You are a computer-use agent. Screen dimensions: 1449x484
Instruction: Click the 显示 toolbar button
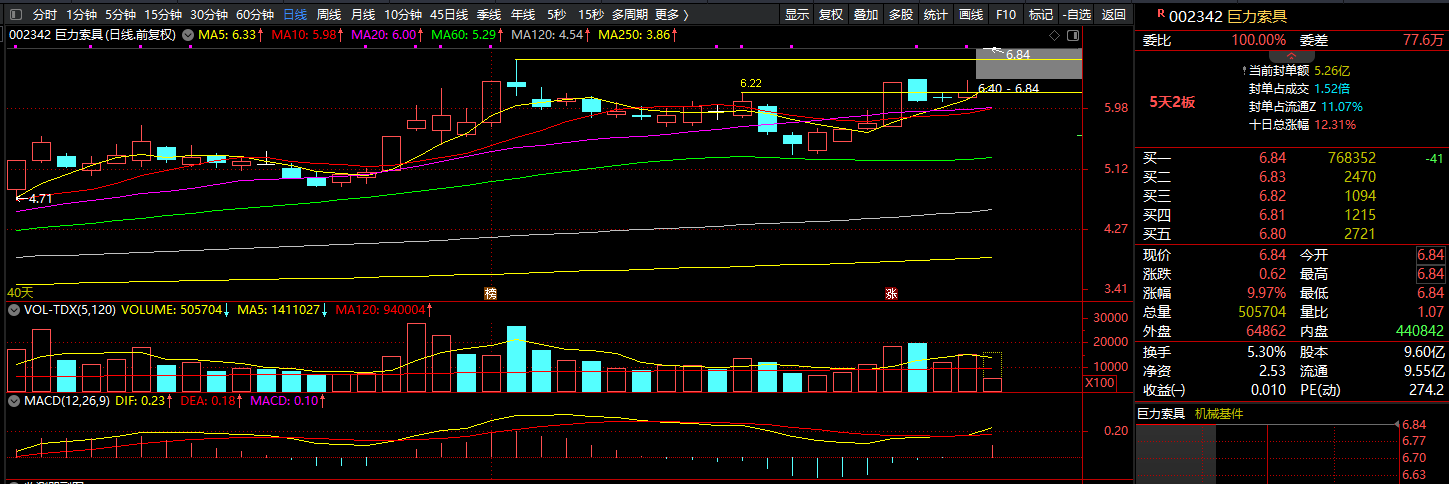click(797, 15)
